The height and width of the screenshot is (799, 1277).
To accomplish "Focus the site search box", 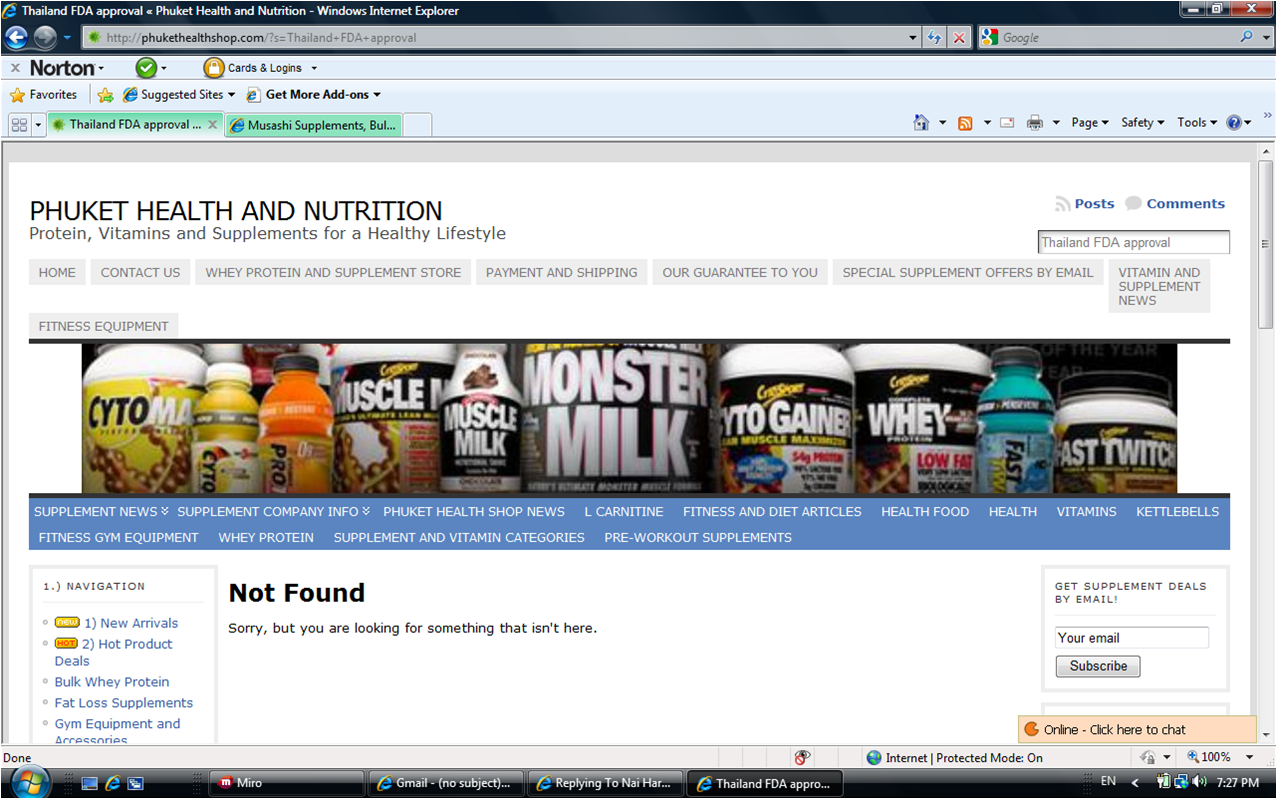I will (x=1134, y=243).
